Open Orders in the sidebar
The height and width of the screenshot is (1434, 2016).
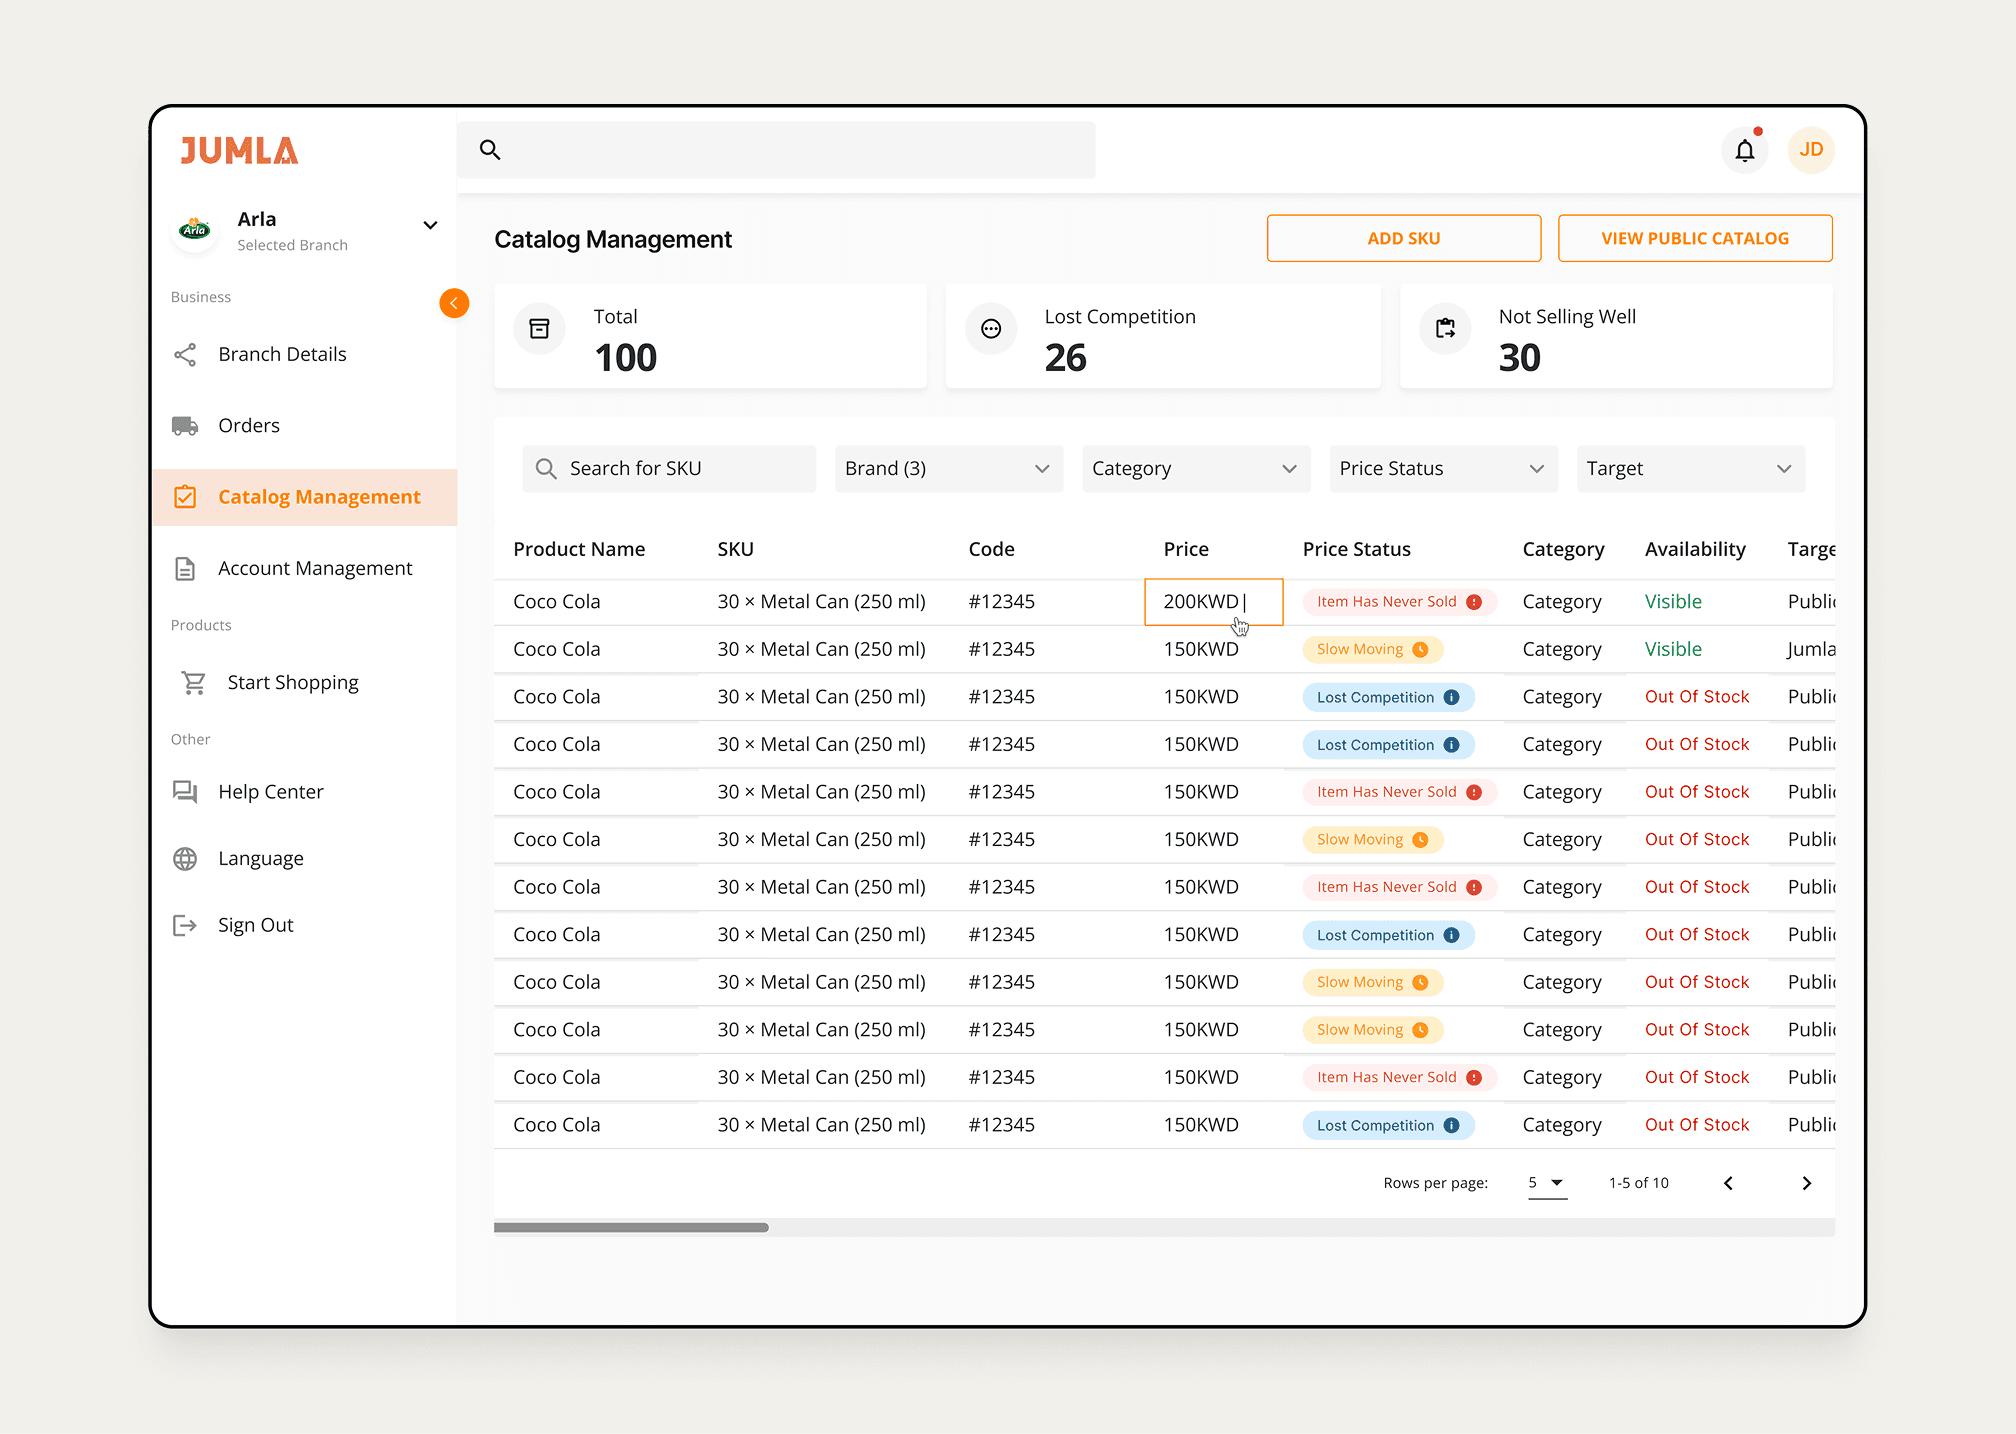[x=249, y=426]
